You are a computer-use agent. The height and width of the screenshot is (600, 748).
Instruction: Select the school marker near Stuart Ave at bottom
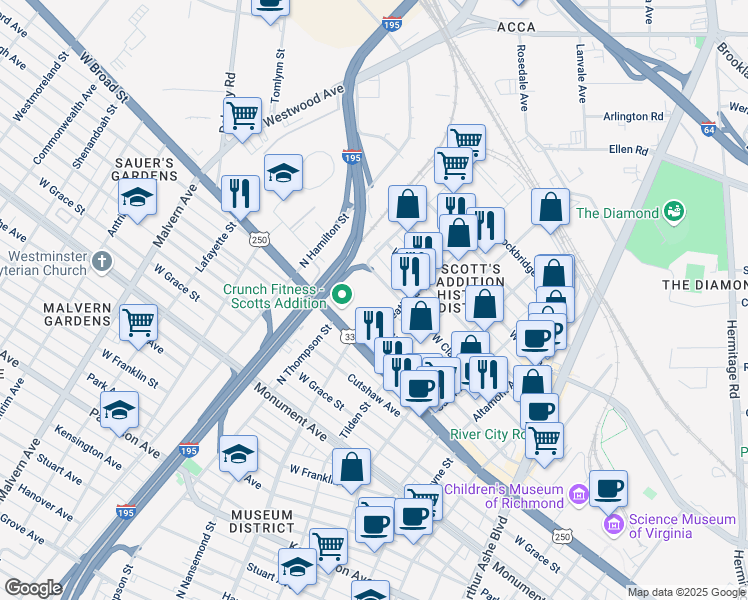coord(298,568)
